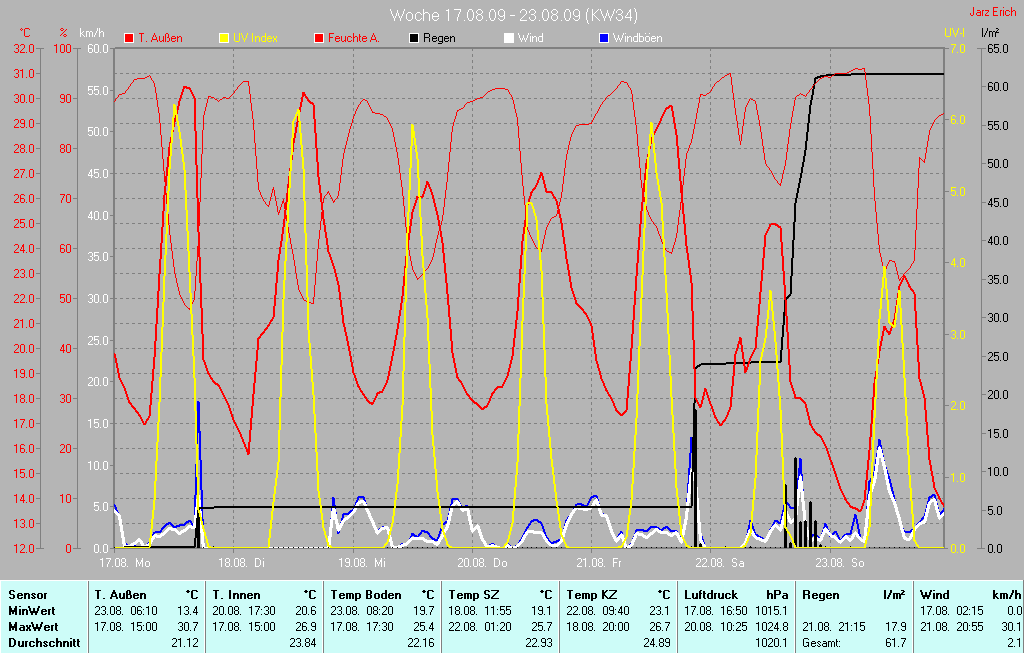Click the Temp SZ column header
Image resolution: width=1024 pixels, height=653 pixels.
(x=473, y=595)
